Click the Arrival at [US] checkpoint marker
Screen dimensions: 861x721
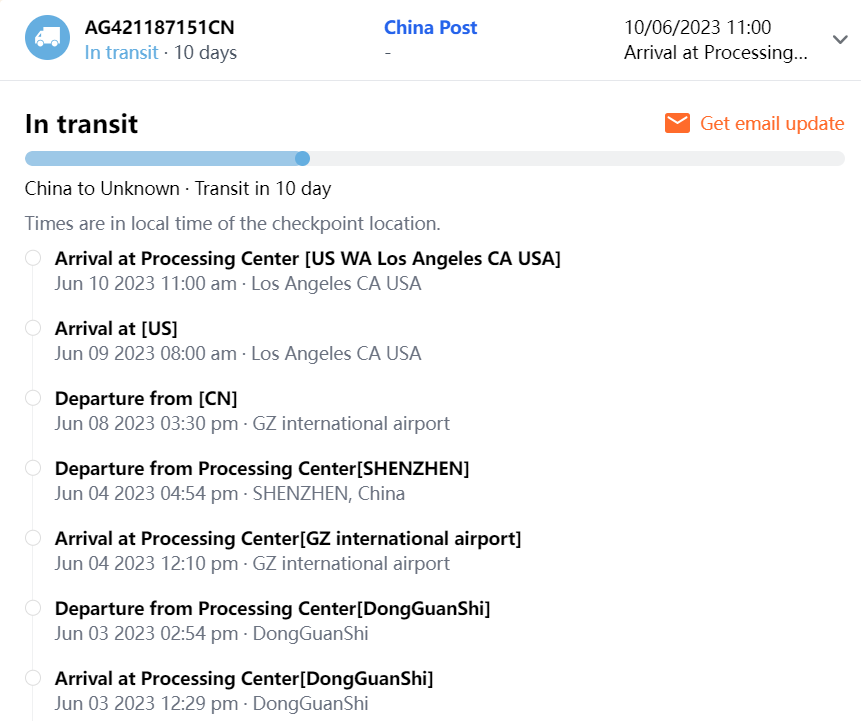coord(33,328)
